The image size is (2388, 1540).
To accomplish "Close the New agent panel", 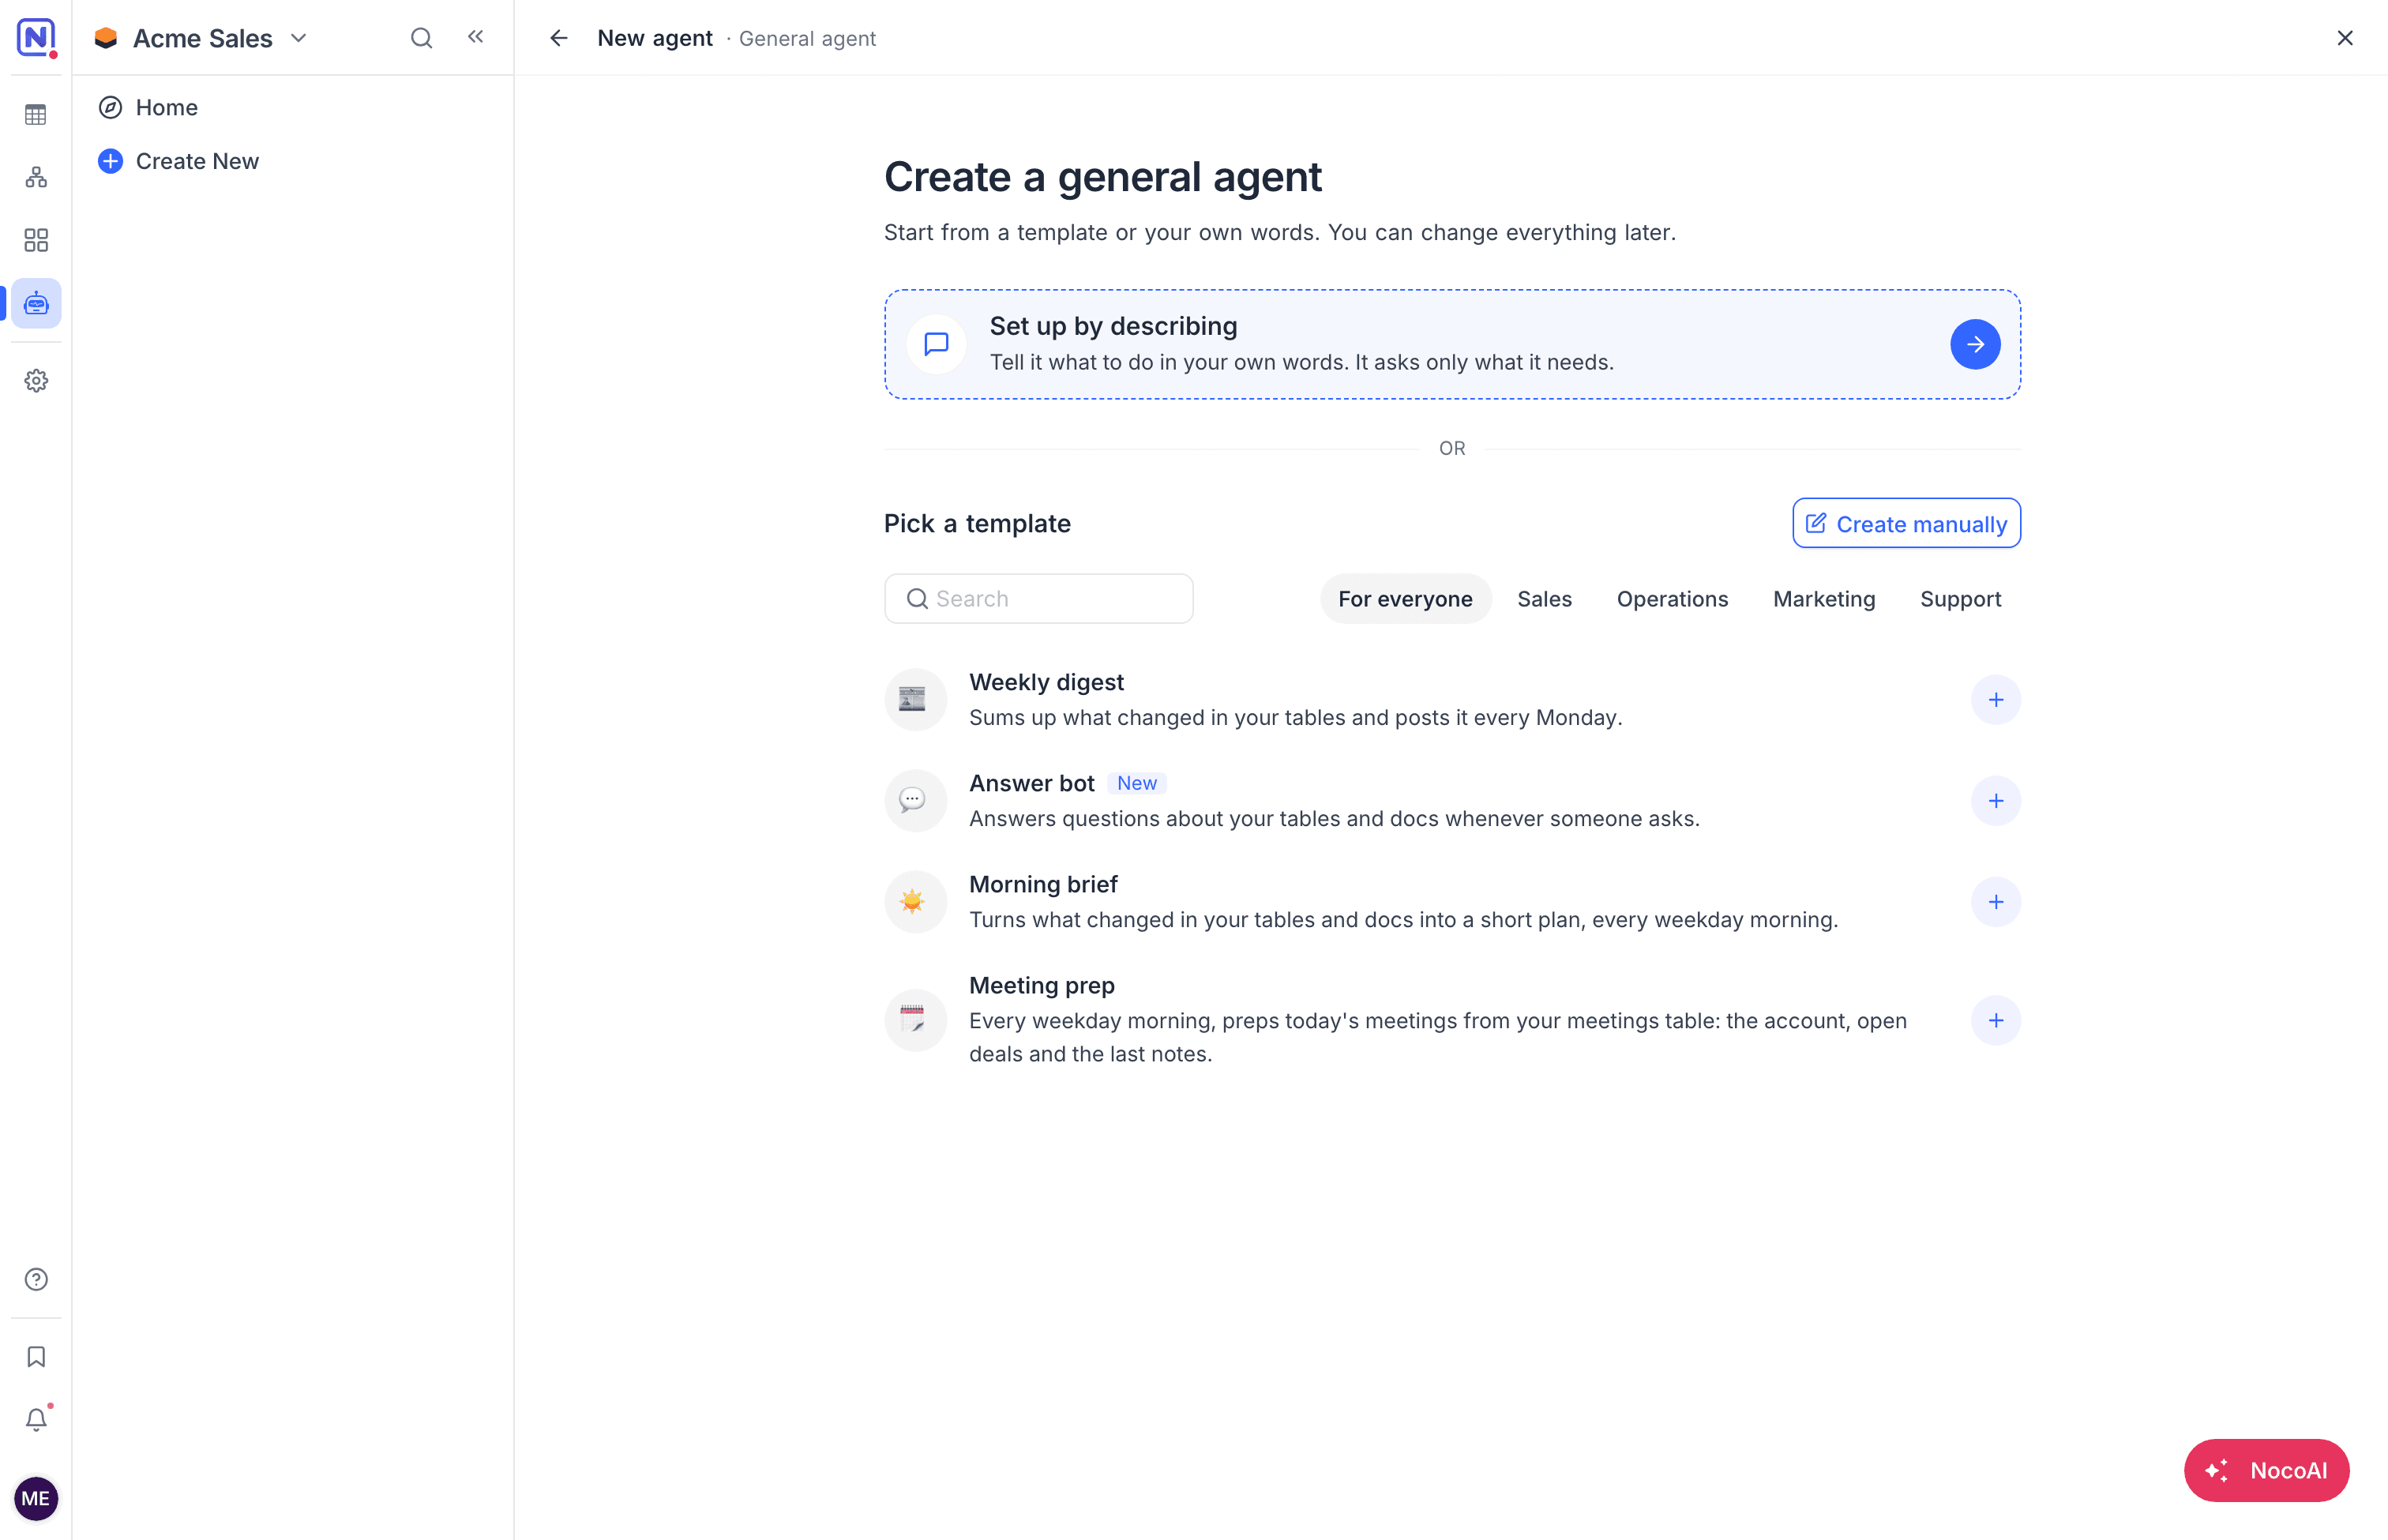I will point(2345,38).
